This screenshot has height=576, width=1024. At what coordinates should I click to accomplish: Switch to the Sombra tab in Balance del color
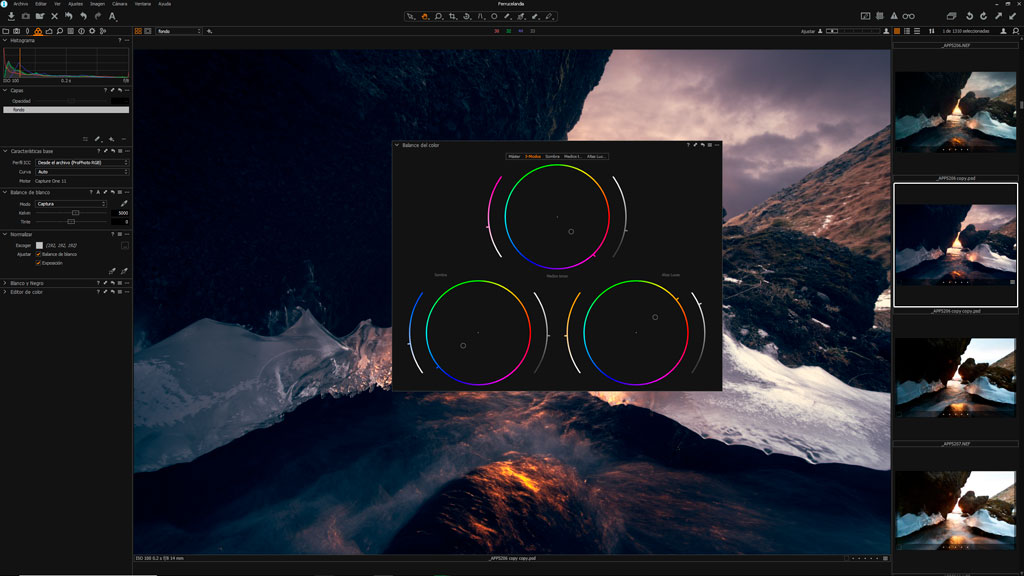click(552, 156)
